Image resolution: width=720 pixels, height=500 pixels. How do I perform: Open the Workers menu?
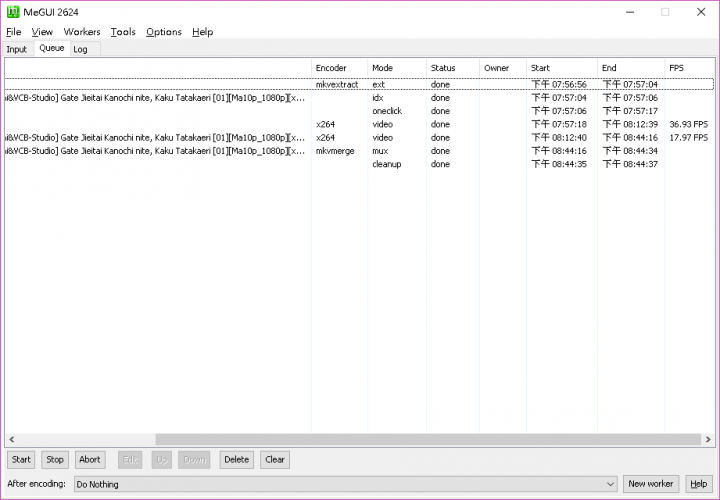point(82,32)
